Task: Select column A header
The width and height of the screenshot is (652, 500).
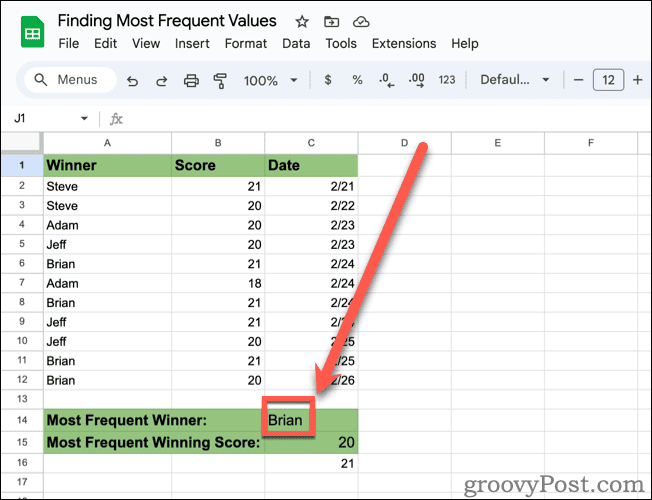Action: pyautogui.click(x=107, y=143)
